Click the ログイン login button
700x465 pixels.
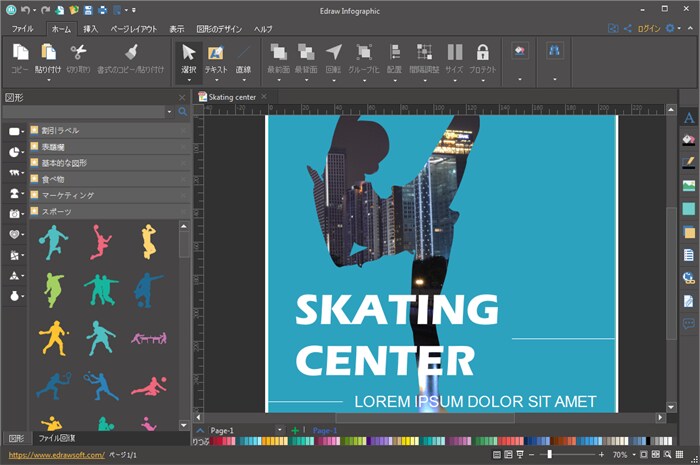[x=649, y=29]
